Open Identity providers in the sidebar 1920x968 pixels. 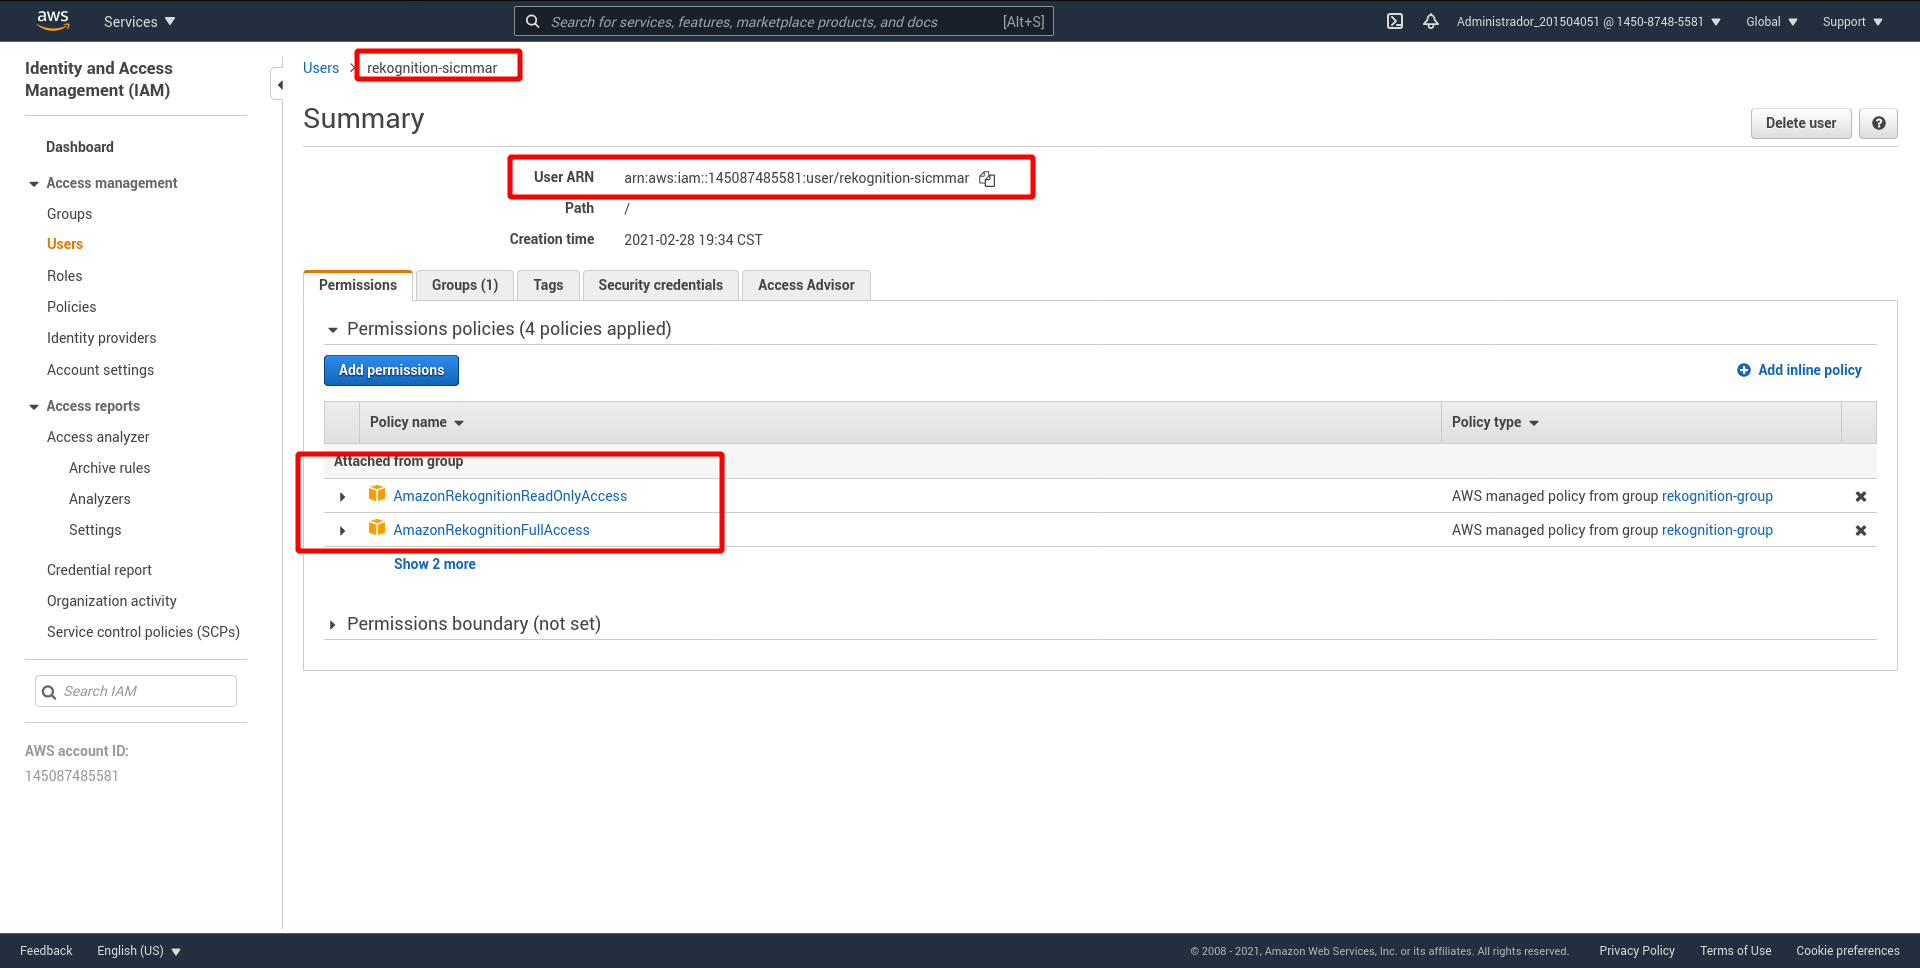pos(101,338)
